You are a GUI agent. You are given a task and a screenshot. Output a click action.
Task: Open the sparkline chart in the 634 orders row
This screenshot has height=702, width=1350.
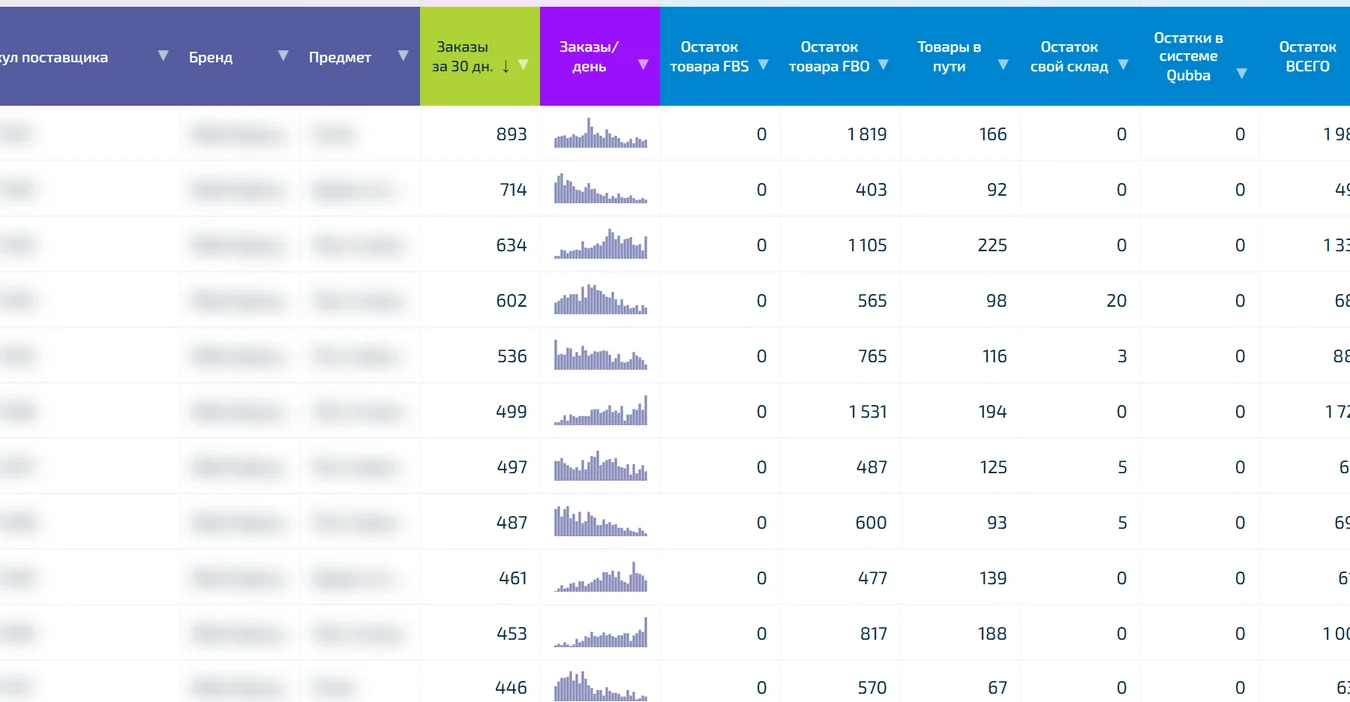601,244
